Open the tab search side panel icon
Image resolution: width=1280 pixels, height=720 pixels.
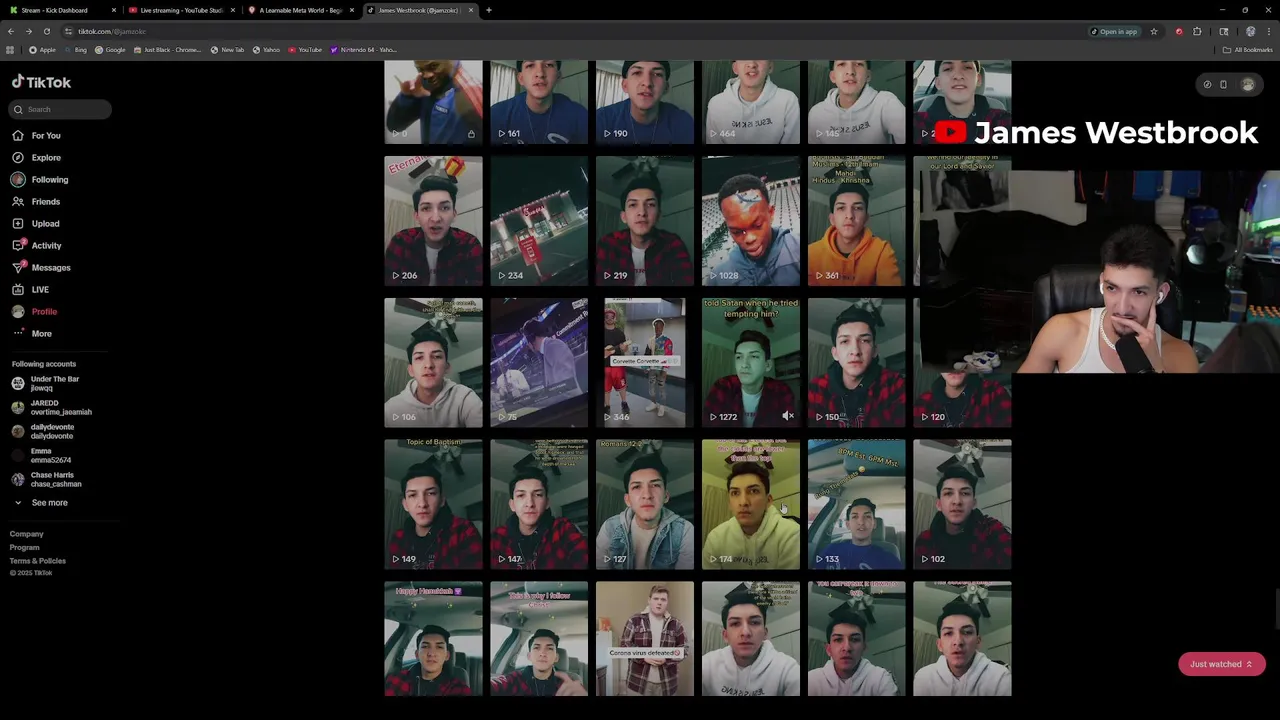[x=1224, y=31]
